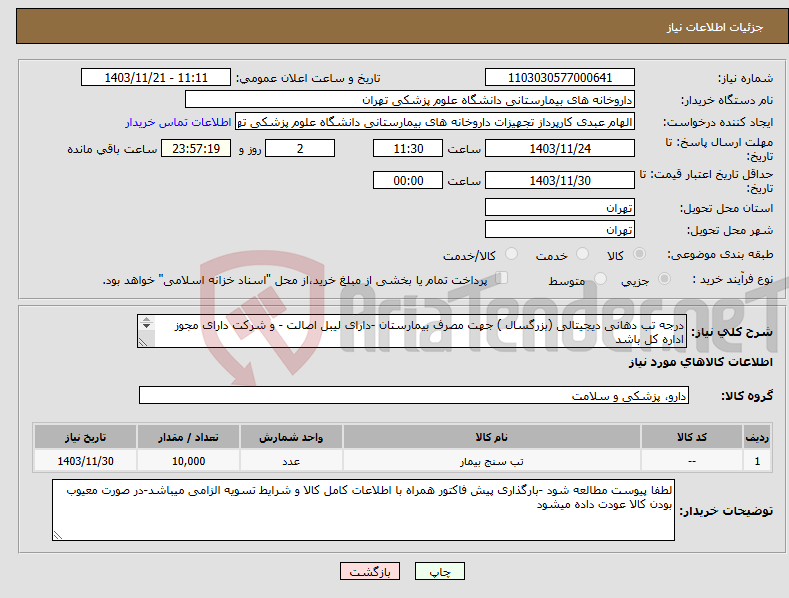789x598 pixels.
Task: Select the کالا/خدمت radio button
Action: coord(511,254)
